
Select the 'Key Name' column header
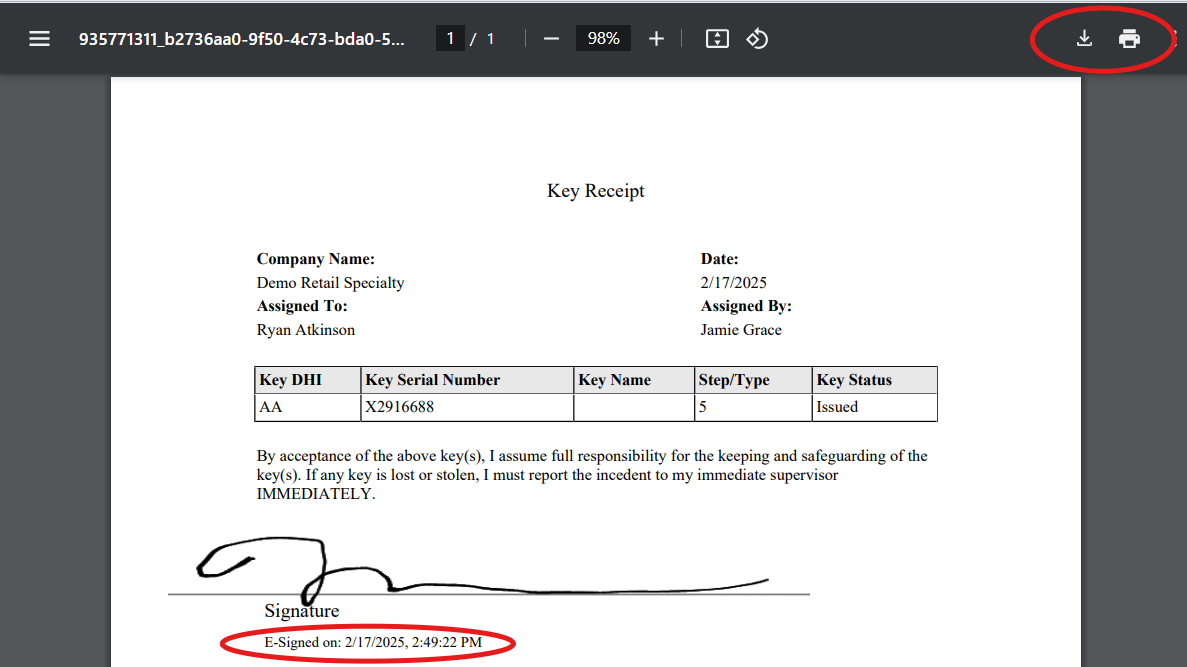(634, 380)
